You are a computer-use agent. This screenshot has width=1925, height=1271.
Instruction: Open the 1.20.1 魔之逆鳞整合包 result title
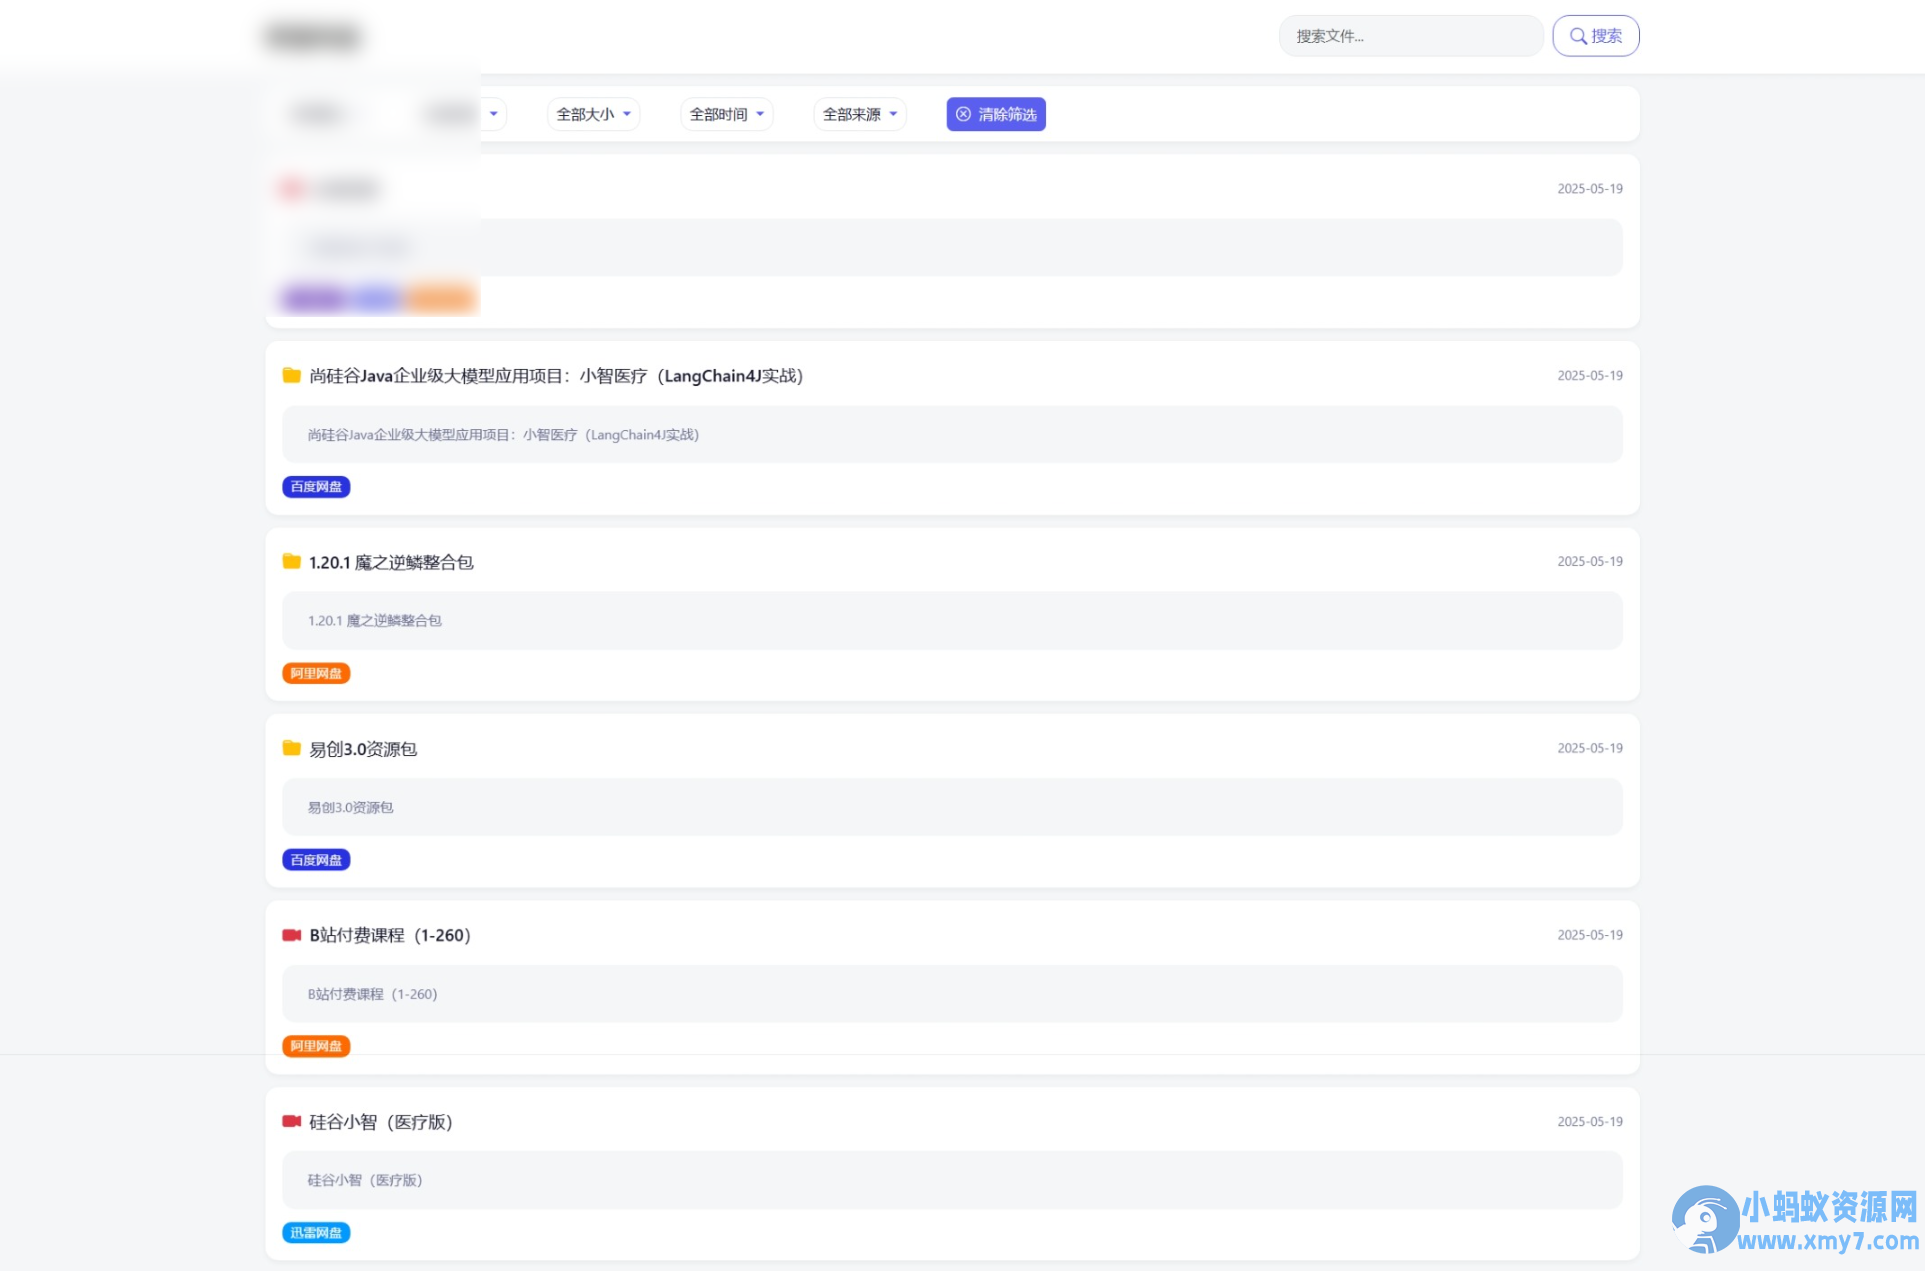click(x=390, y=562)
